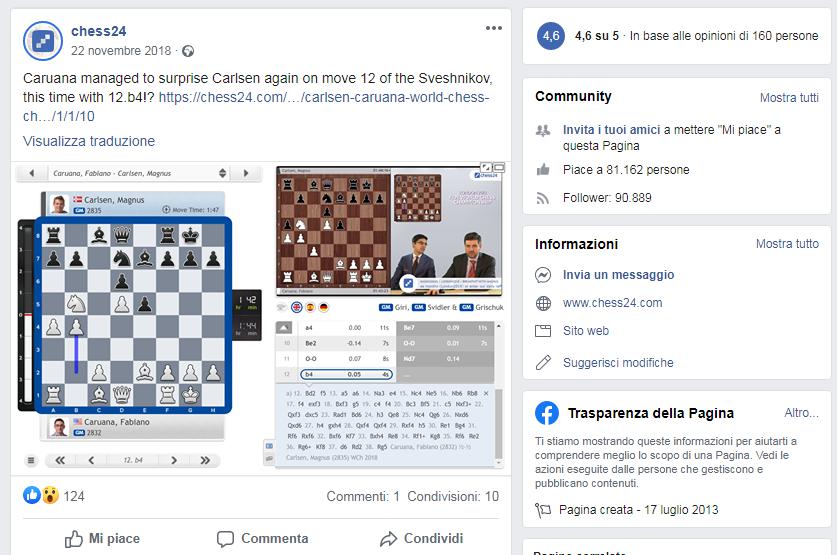Viewport: 837px width, 555px height.
Task: Click Follower: 90.889 text
Action: tap(607, 198)
